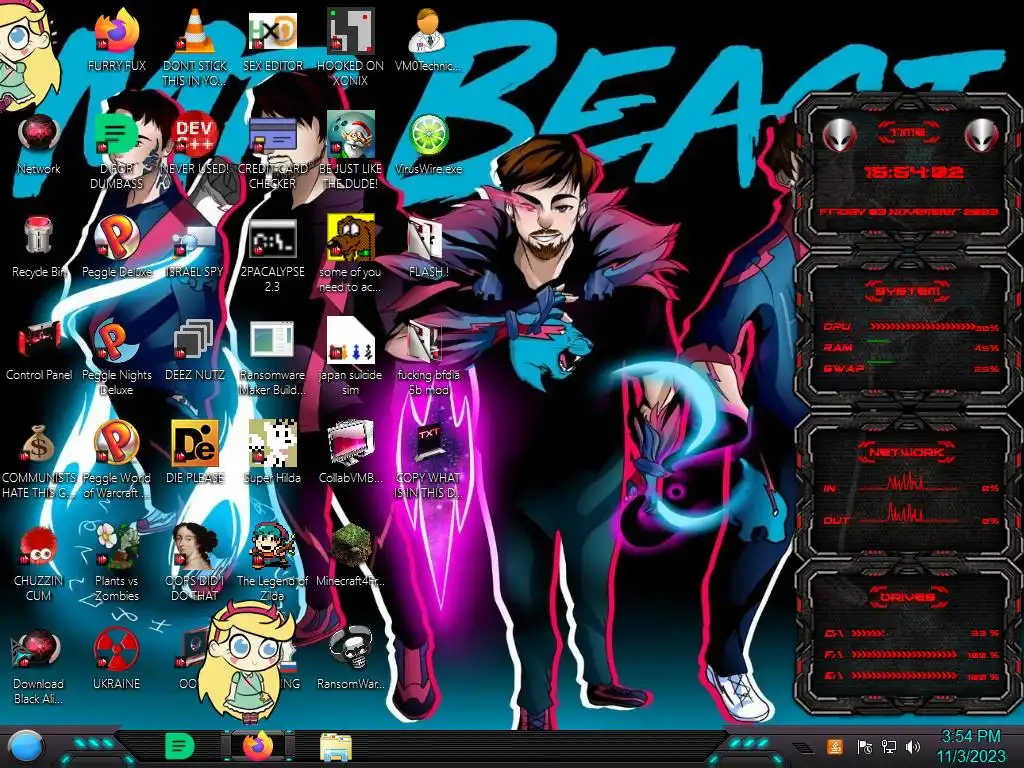Open the VM0Technic... desktop shortcut
This screenshot has width=1024, height=768.
pyautogui.click(x=428, y=31)
